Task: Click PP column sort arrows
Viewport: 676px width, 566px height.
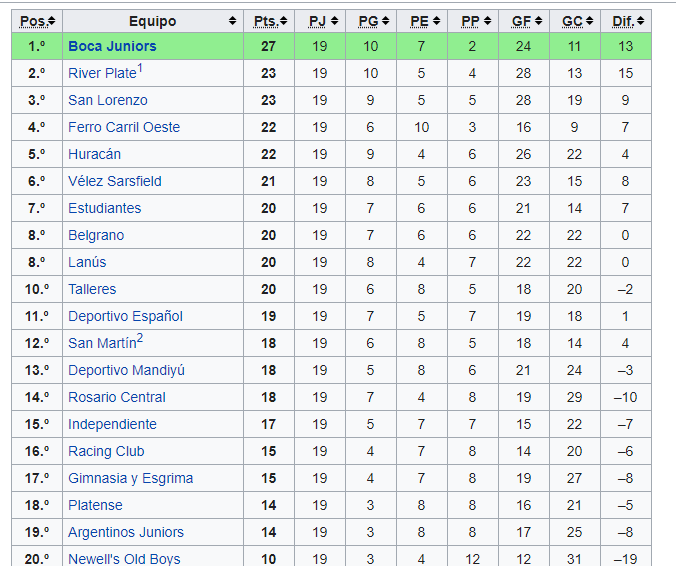Action: [487, 21]
